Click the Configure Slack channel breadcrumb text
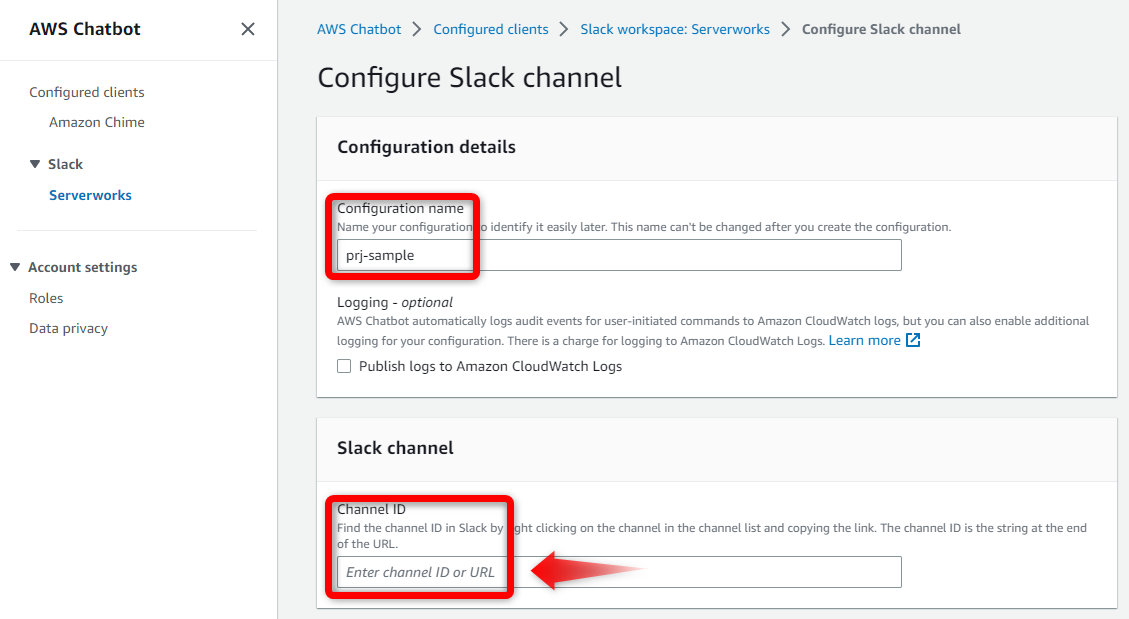This screenshot has width=1129, height=619. pos(881,30)
